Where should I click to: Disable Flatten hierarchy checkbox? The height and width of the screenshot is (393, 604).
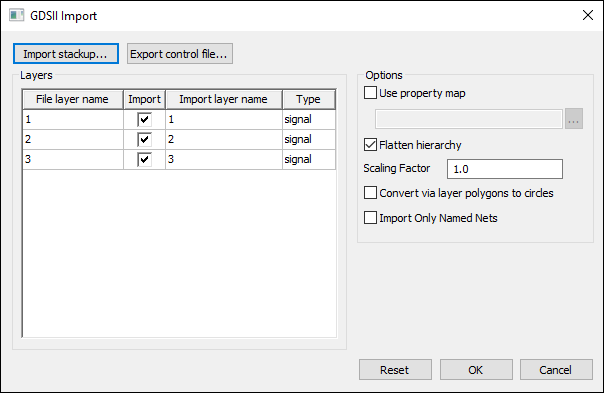point(371,145)
